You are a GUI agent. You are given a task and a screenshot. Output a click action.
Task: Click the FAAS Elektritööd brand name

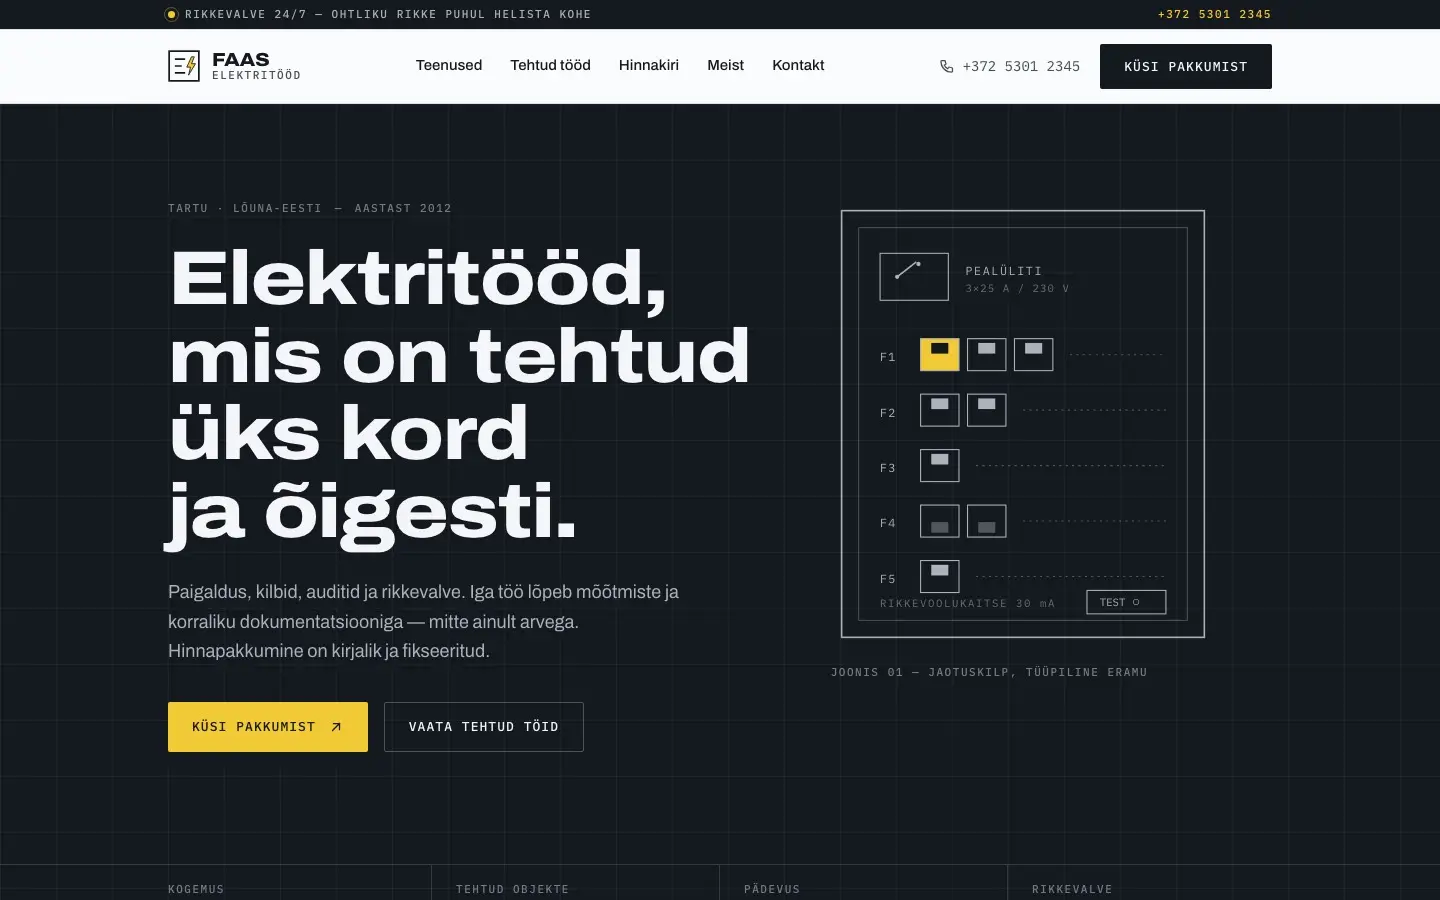point(256,66)
